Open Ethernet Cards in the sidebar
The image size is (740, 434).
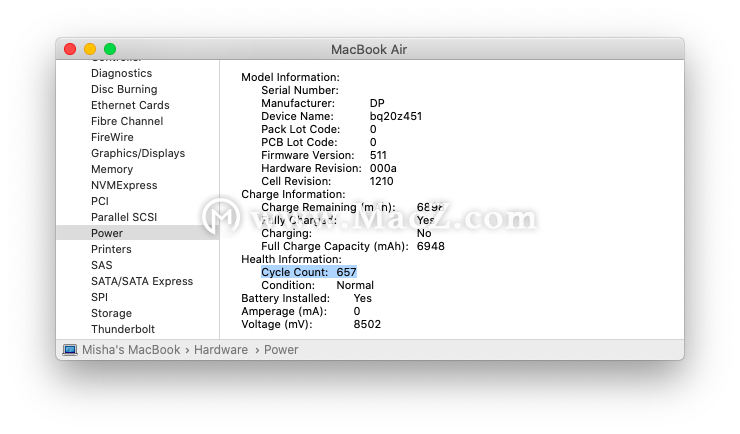click(130, 105)
